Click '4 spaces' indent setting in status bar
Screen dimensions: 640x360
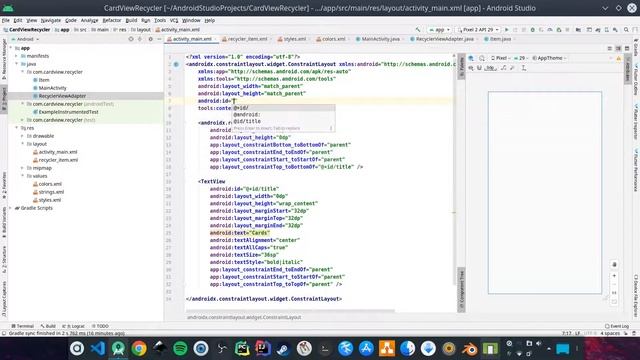[610, 333]
